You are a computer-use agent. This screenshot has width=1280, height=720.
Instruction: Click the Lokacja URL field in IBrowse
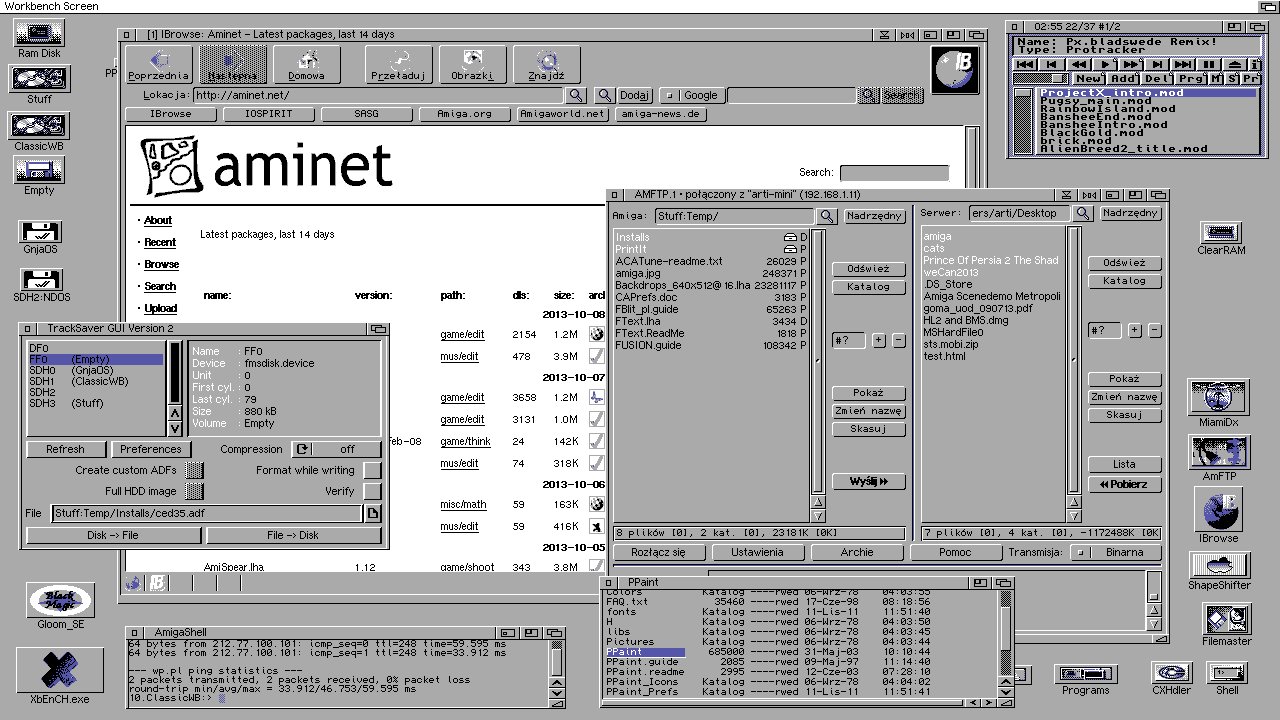[376, 96]
